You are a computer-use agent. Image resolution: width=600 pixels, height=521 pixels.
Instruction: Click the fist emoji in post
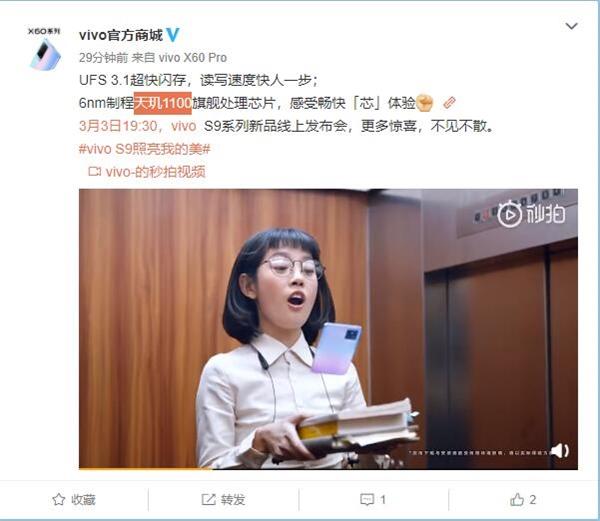pos(424,103)
